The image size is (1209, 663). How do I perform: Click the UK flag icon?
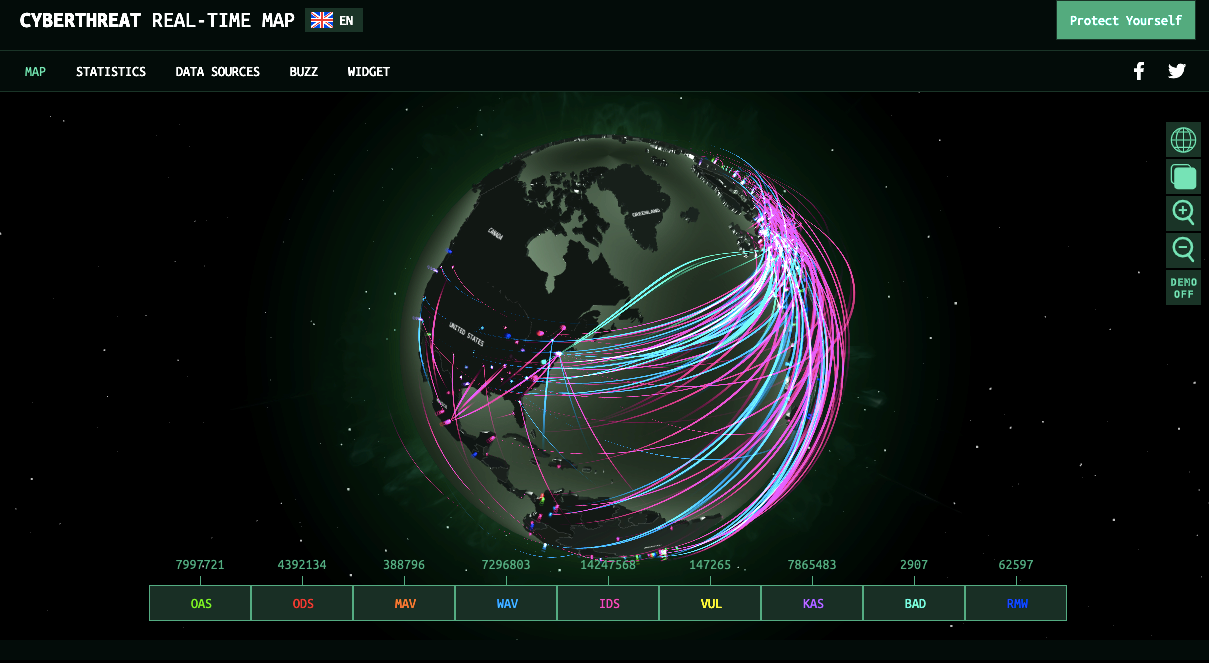[x=322, y=20]
